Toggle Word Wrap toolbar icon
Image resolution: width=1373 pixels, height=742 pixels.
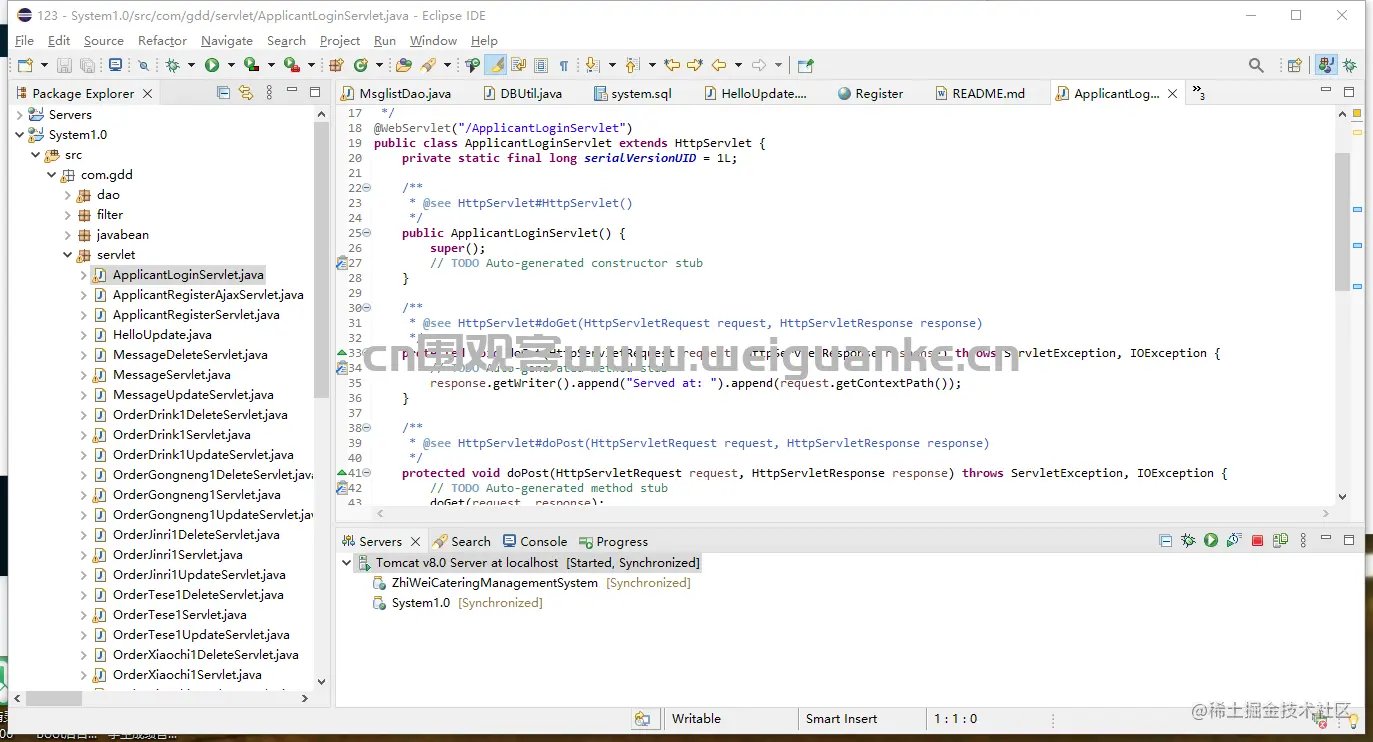519,65
